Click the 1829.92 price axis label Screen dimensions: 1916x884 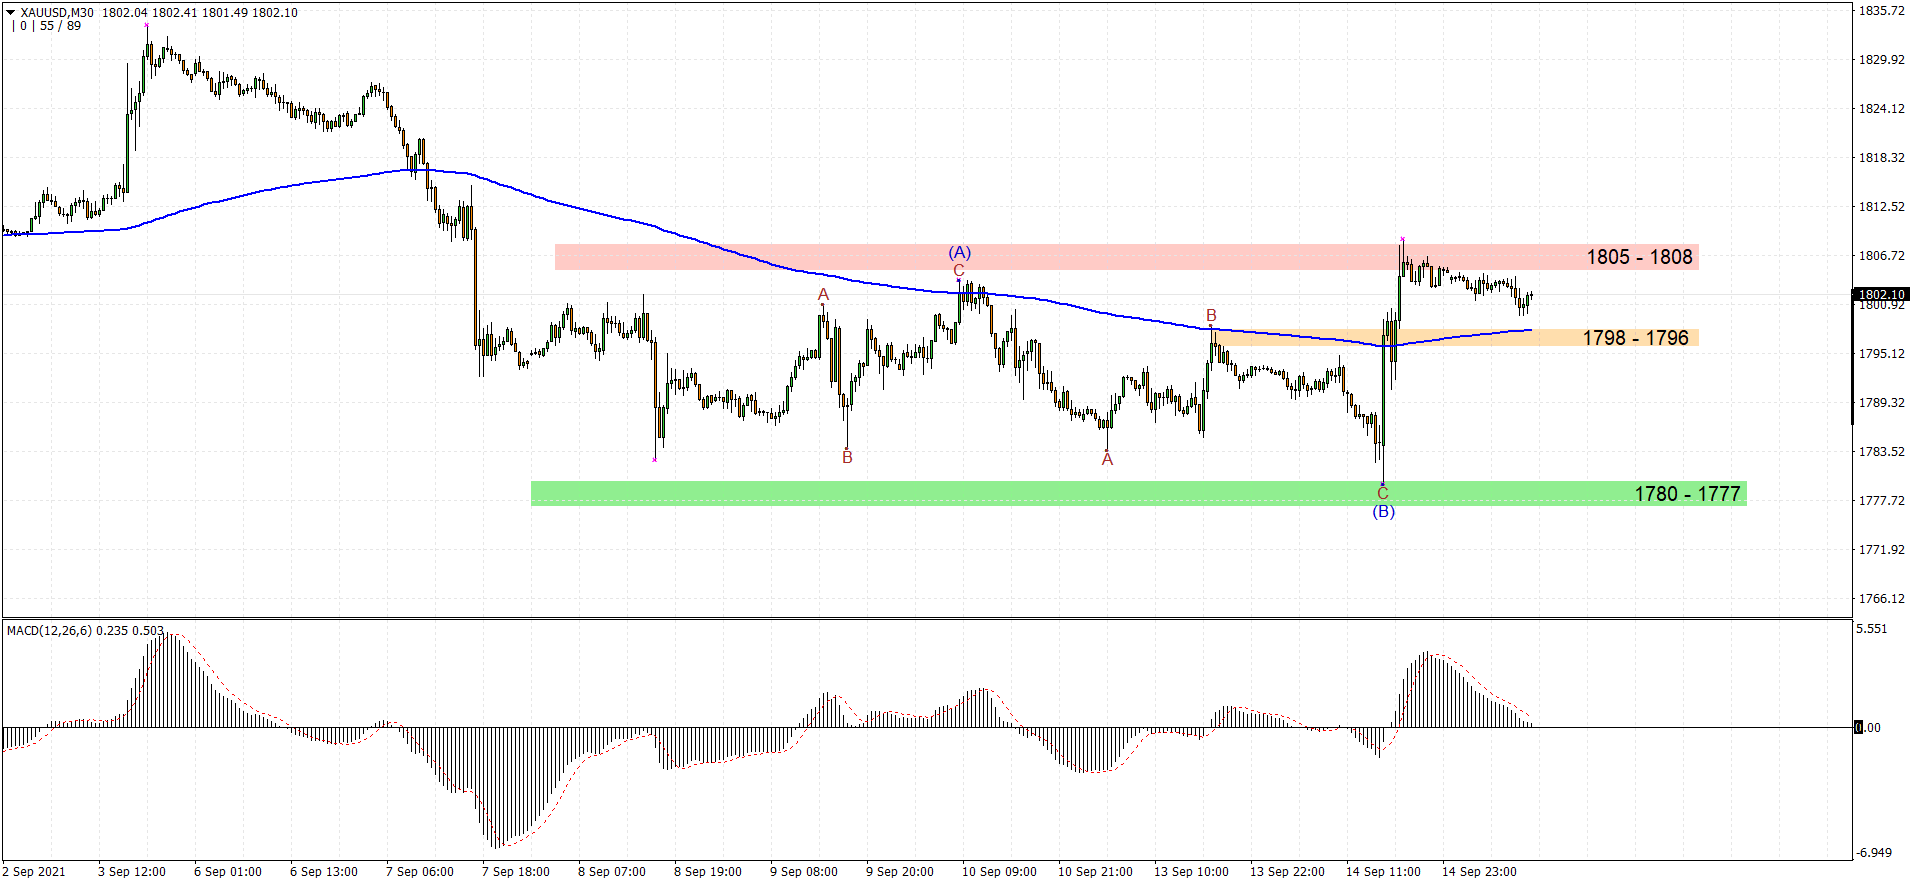point(1881,60)
